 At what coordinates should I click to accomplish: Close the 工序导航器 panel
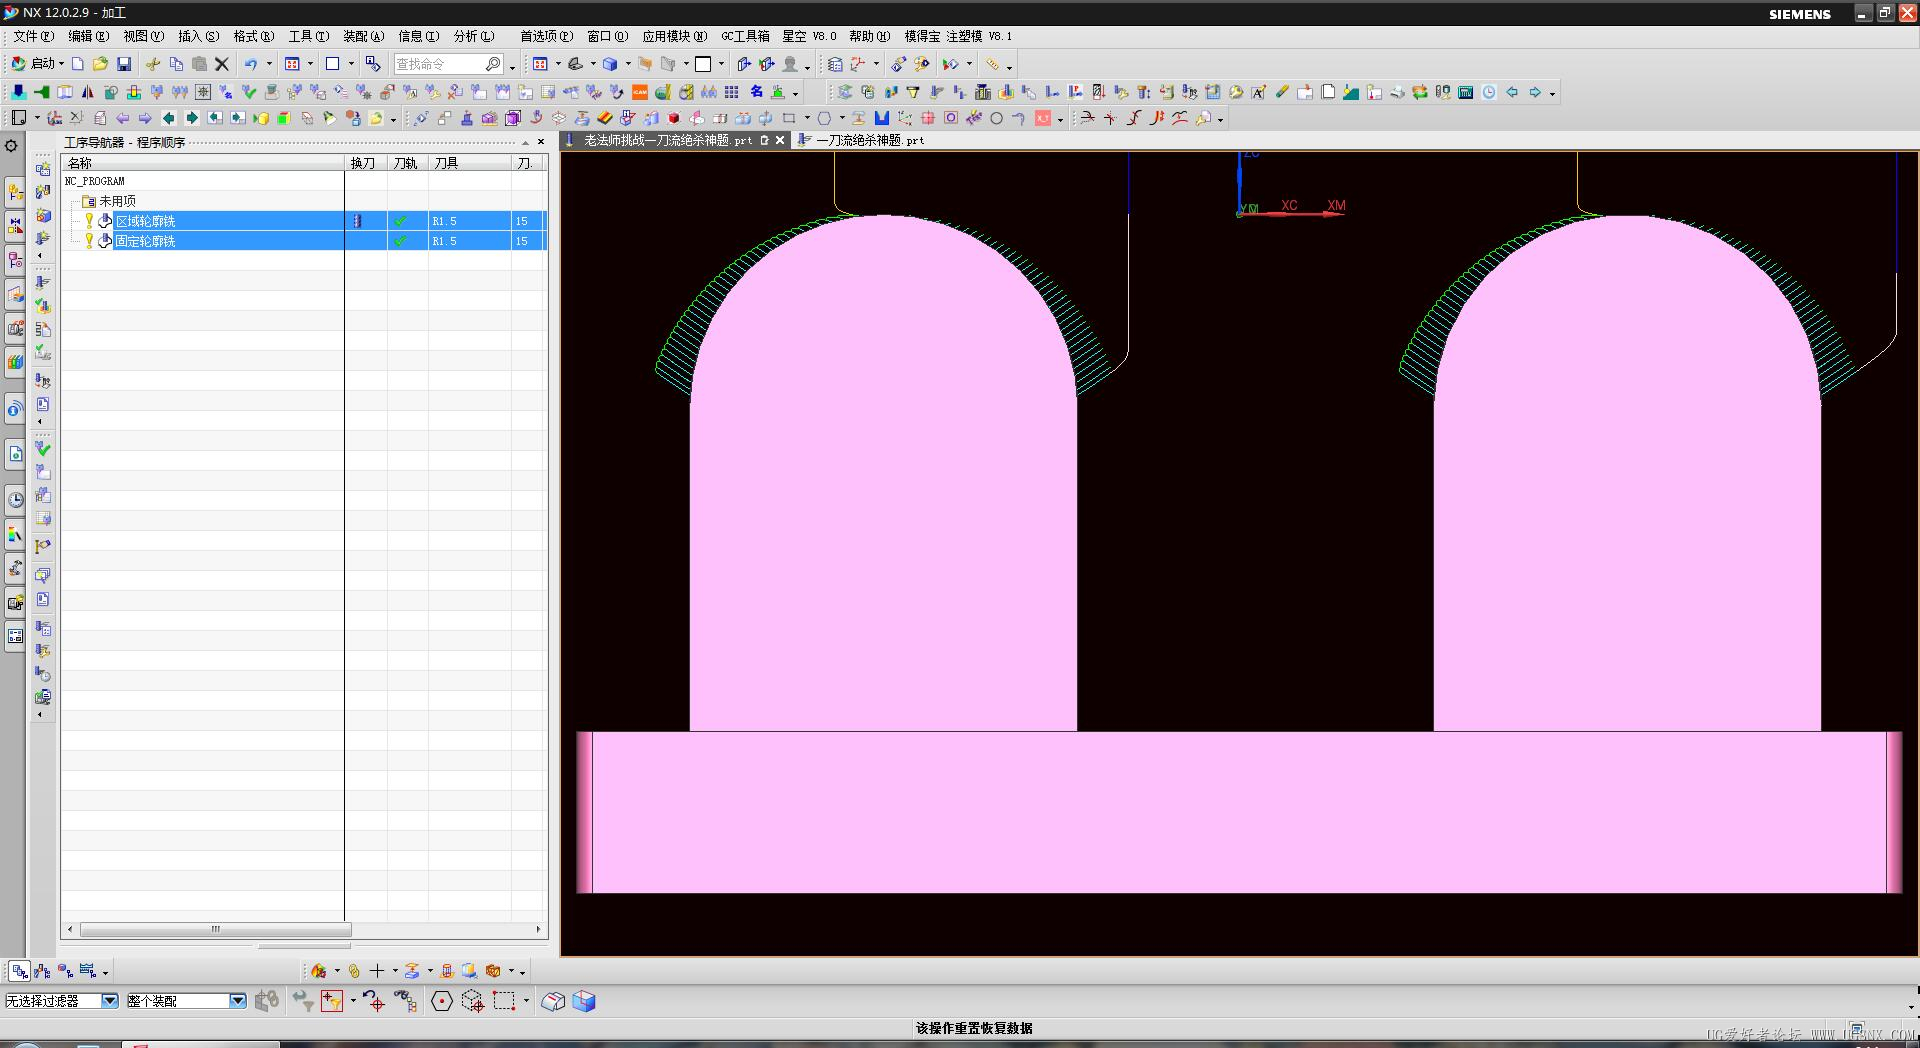tap(541, 142)
